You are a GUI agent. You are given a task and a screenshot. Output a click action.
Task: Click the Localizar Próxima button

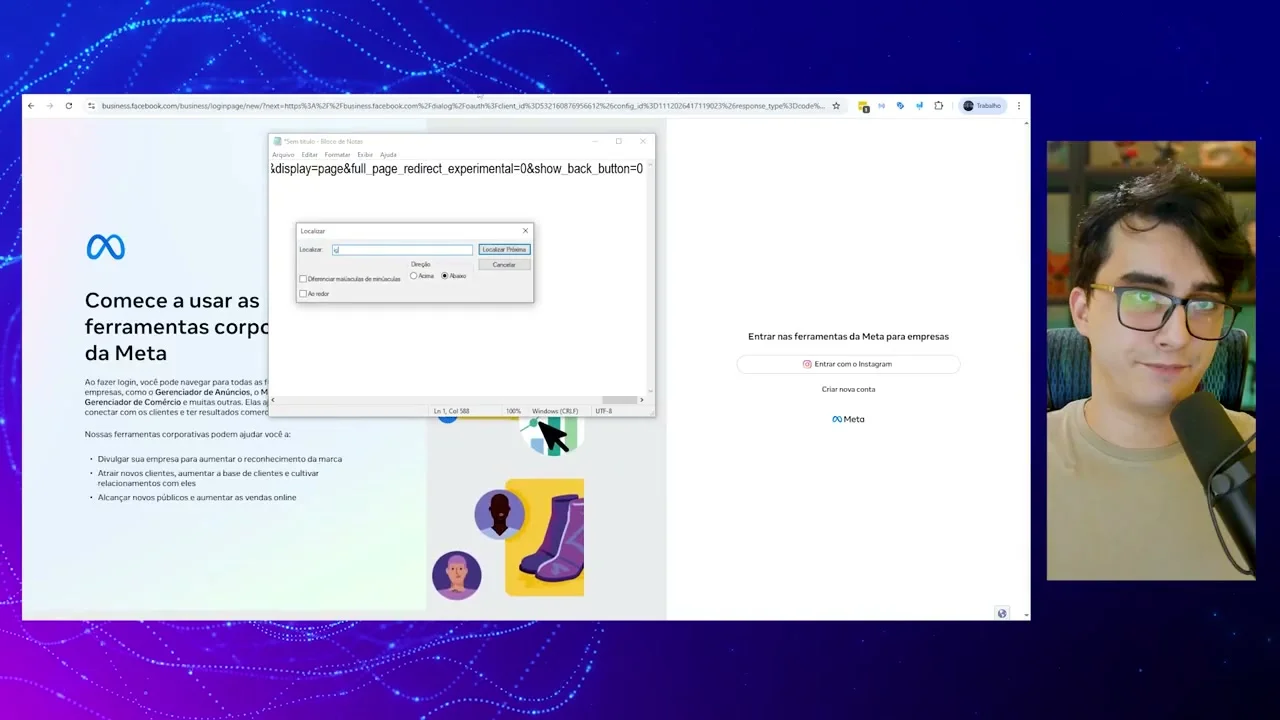(x=504, y=249)
